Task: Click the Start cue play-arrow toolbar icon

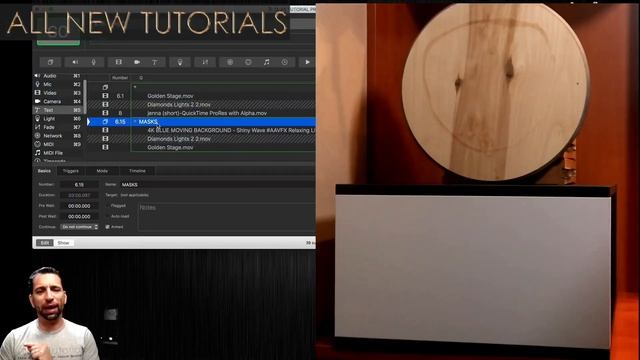Action: pyautogui.click(x=307, y=62)
